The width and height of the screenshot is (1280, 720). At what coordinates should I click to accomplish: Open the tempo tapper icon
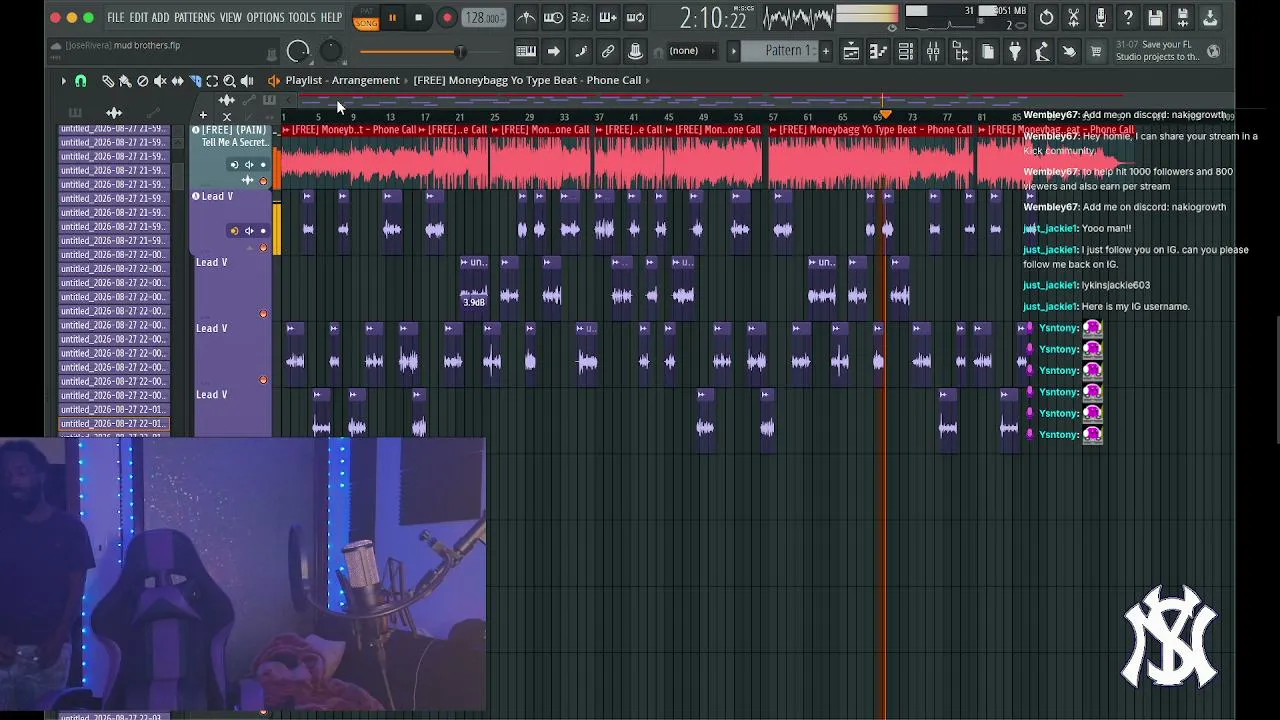coord(1042,52)
